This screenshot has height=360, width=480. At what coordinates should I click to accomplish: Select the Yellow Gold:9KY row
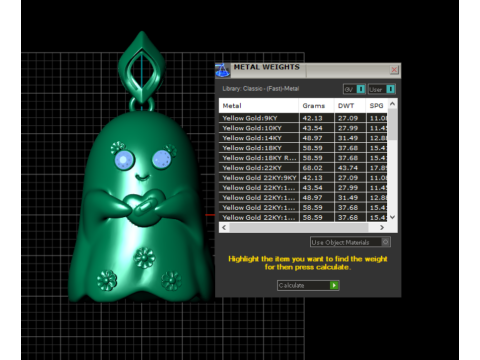(x=303, y=118)
